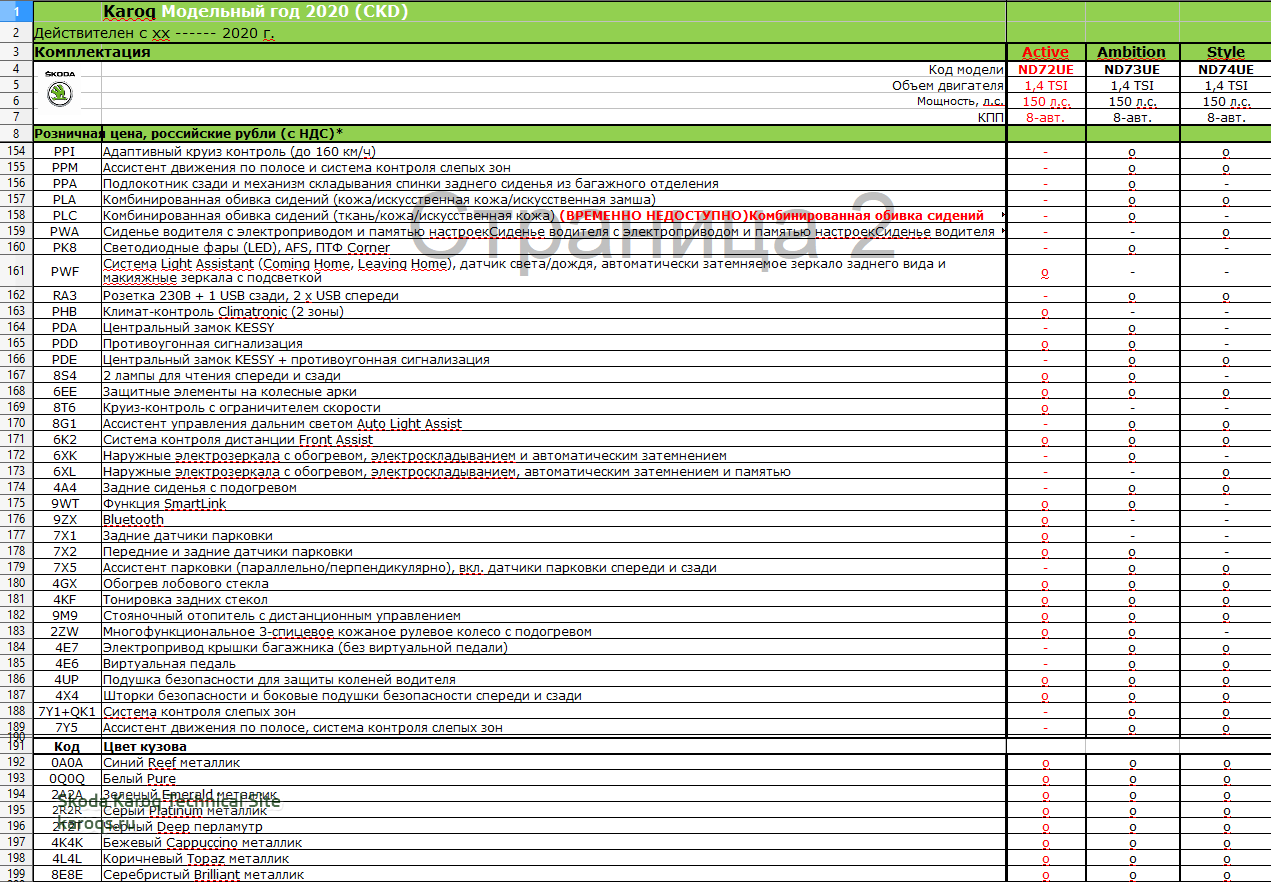
Task: Select 'Бежевый Cappuccino металлик' color cell
Action: 553,842
